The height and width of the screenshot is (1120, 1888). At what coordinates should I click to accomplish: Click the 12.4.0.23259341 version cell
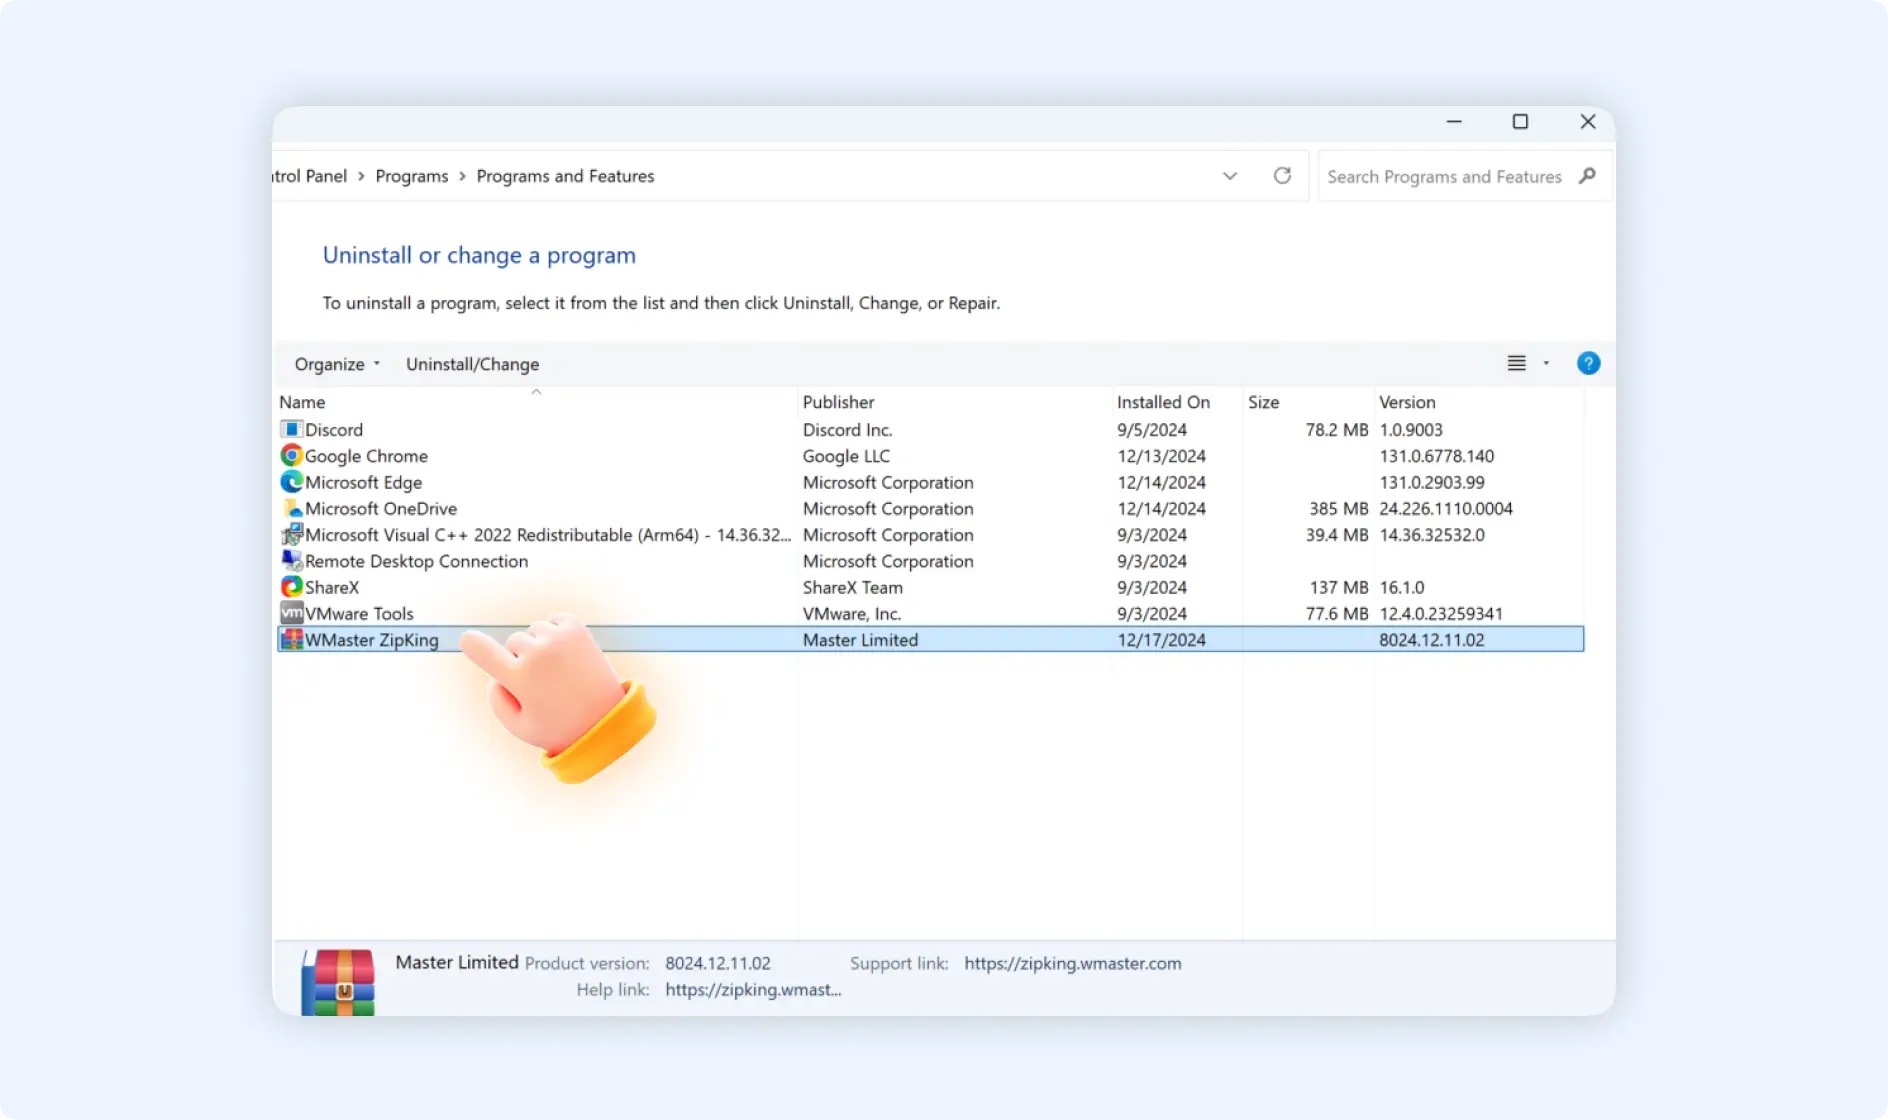click(x=1440, y=613)
